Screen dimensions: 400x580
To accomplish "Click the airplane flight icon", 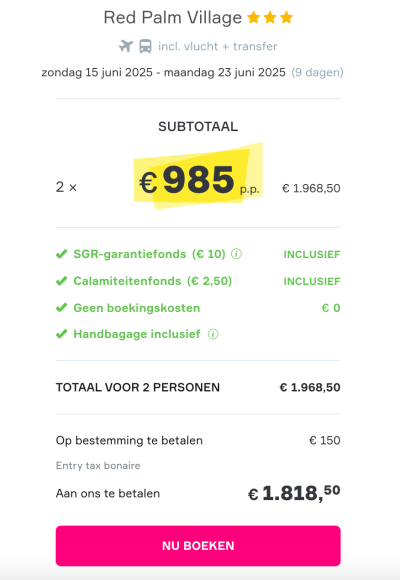I will point(126,46).
